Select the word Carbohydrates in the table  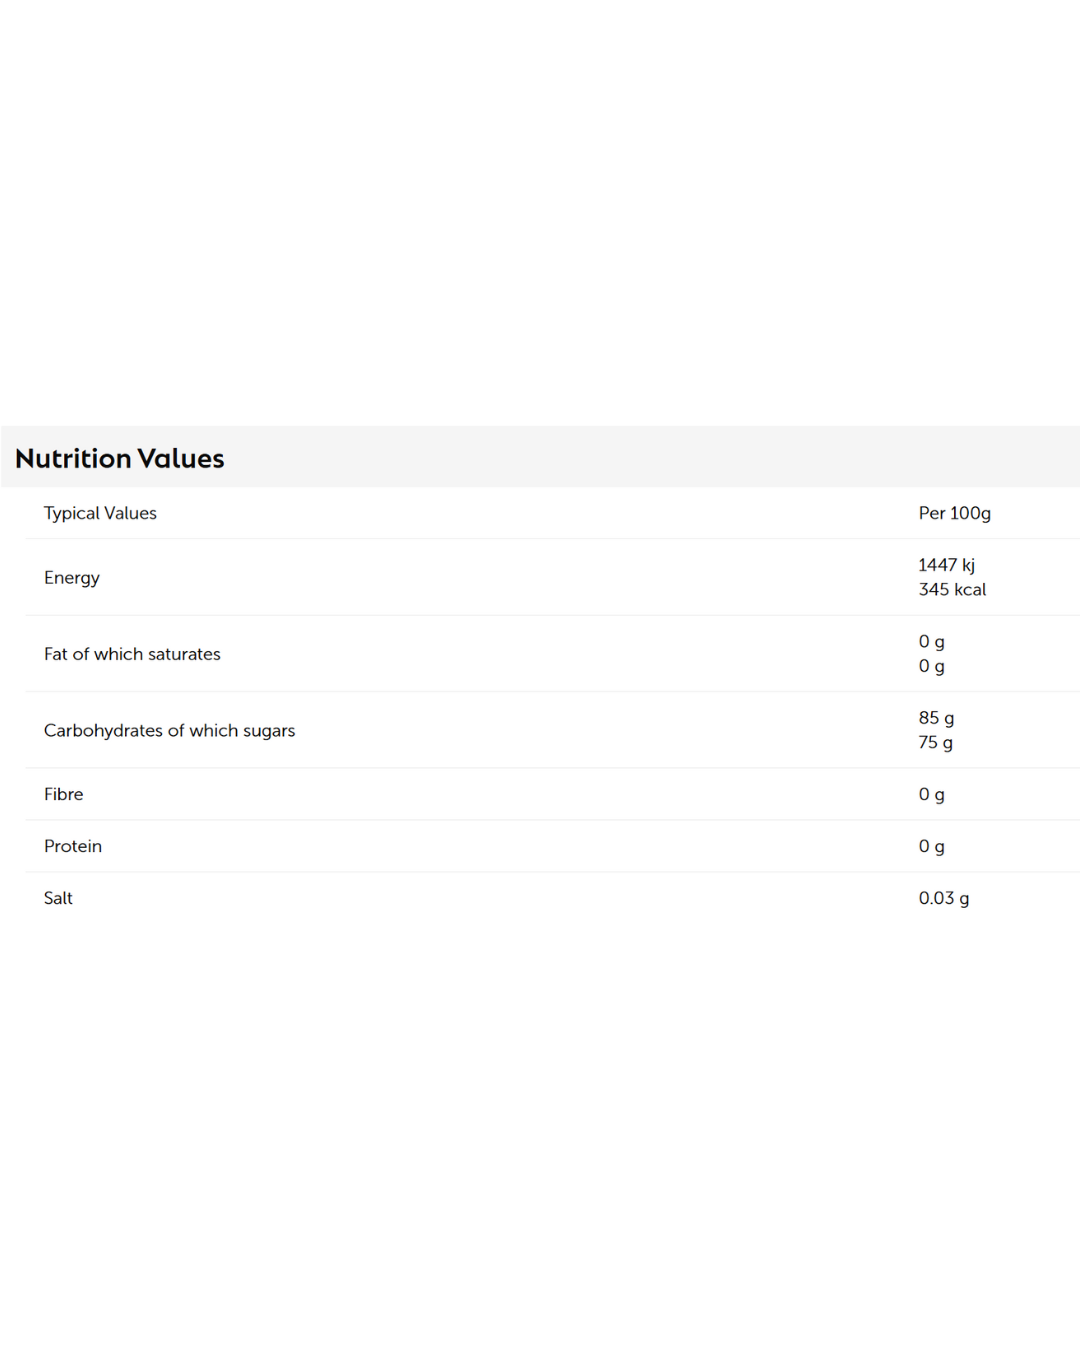pos(103,731)
